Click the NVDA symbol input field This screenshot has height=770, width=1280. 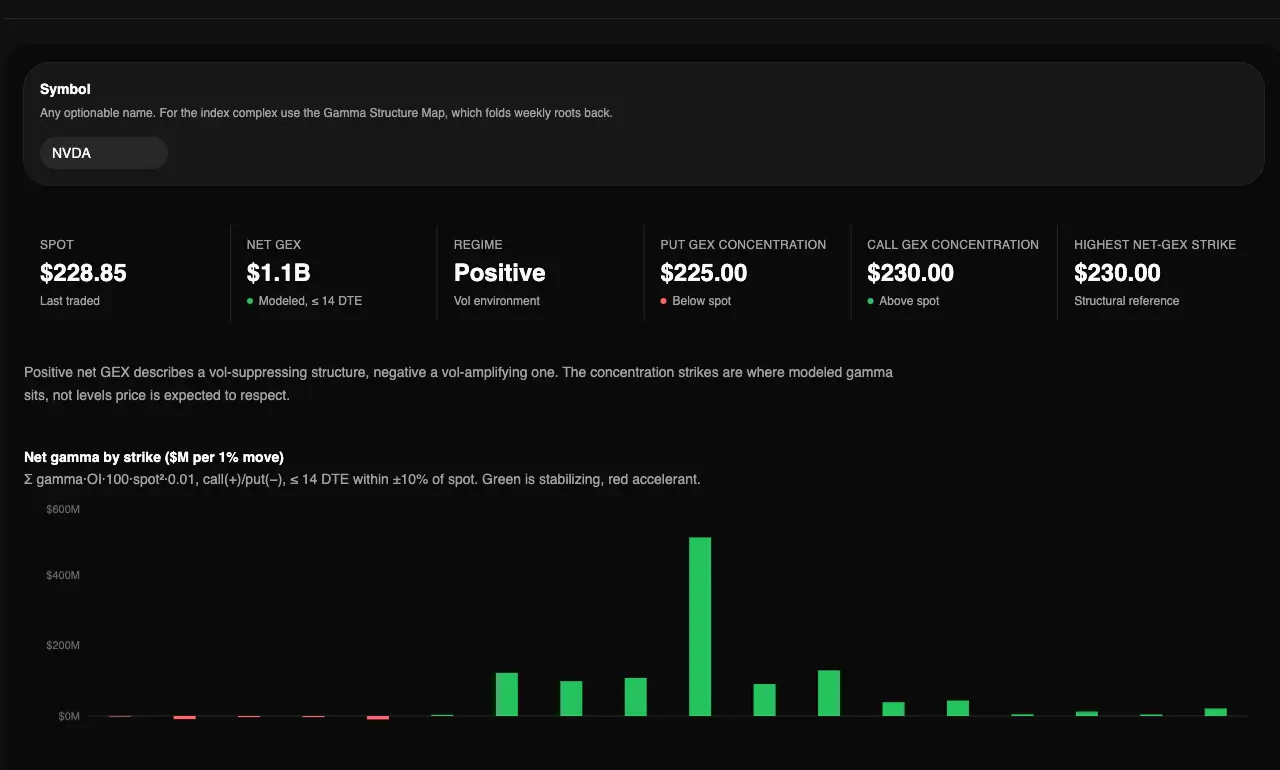104,153
